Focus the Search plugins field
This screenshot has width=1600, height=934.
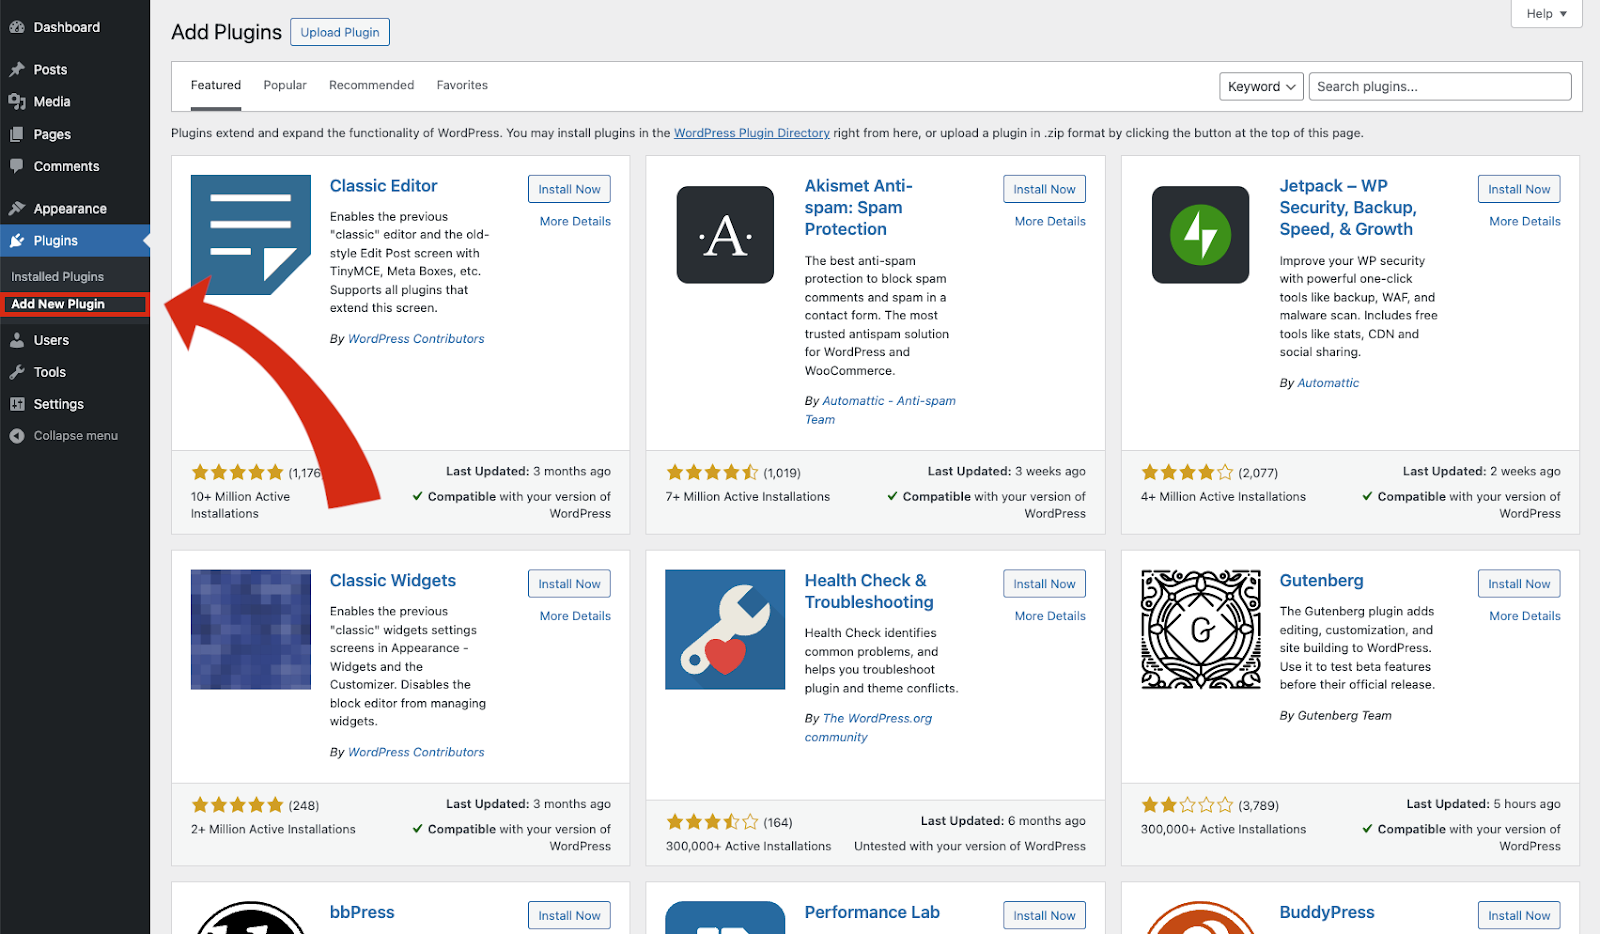(x=1440, y=87)
